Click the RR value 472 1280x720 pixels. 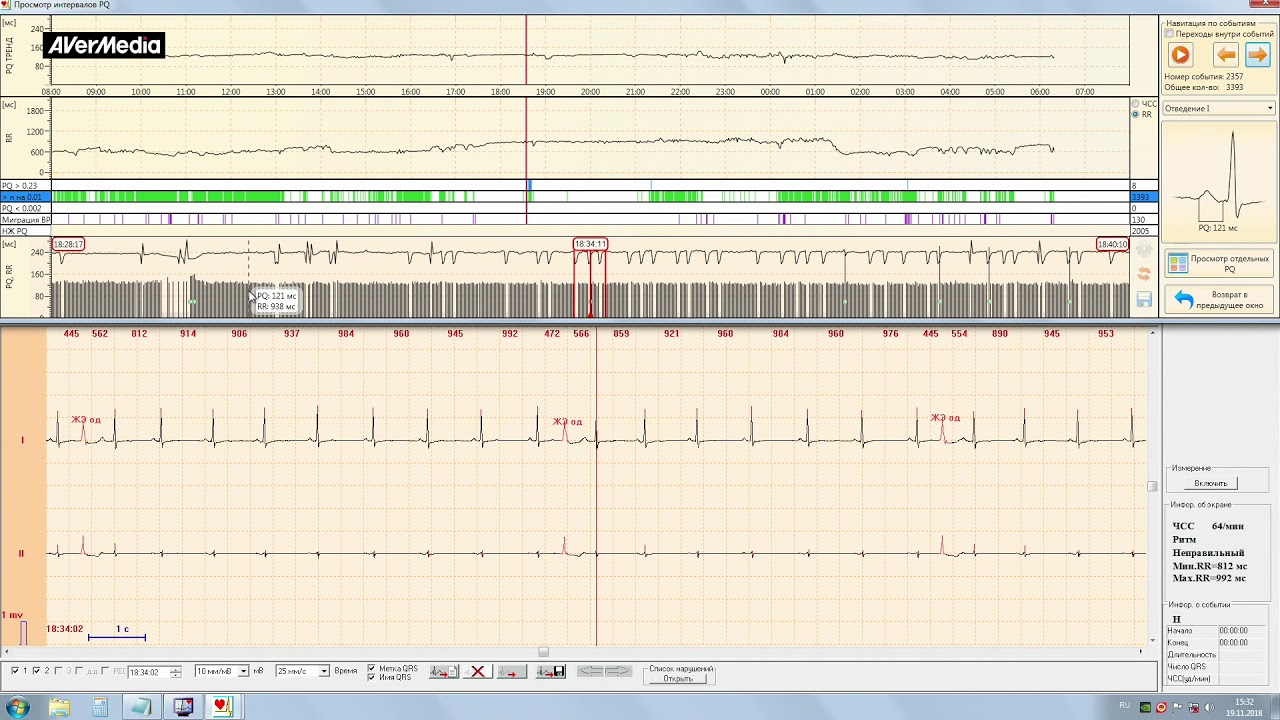[x=552, y=334]
